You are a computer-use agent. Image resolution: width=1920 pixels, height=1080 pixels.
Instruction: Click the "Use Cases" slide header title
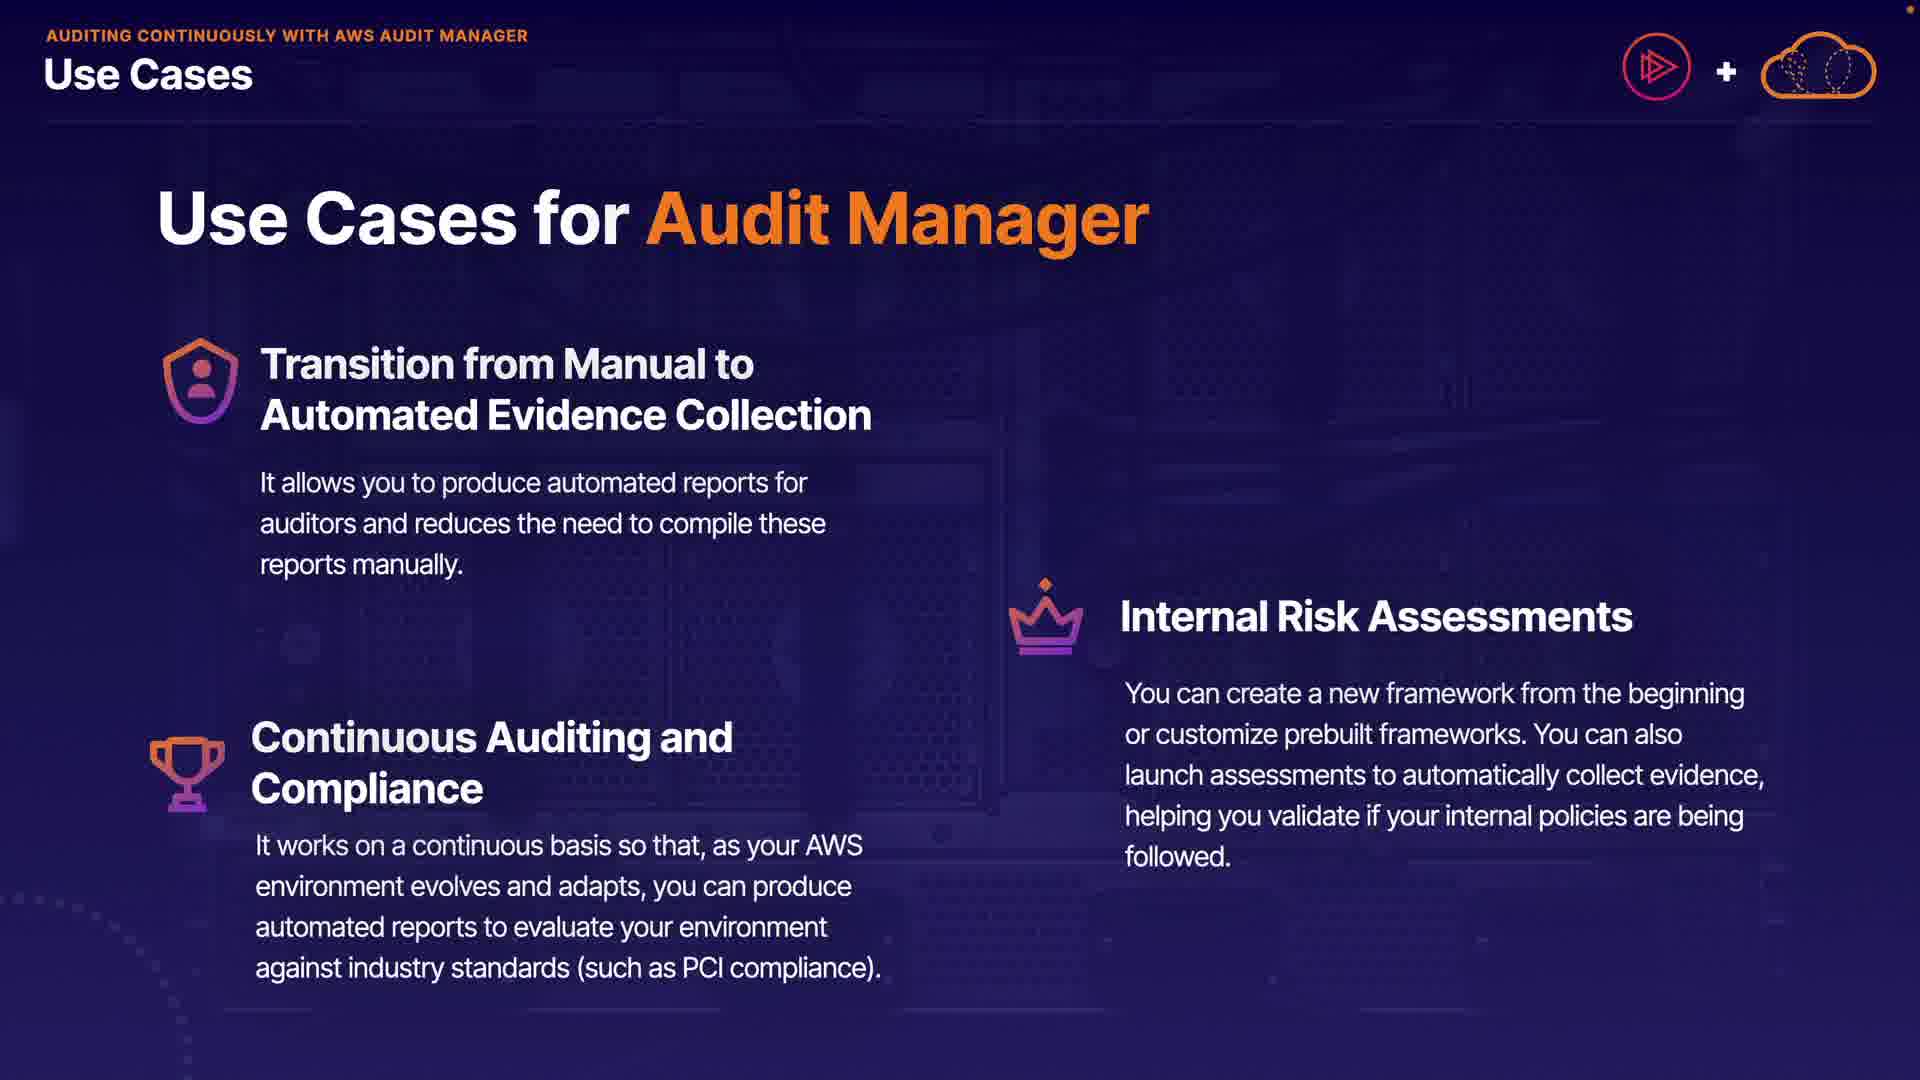(x=148, y=75)
